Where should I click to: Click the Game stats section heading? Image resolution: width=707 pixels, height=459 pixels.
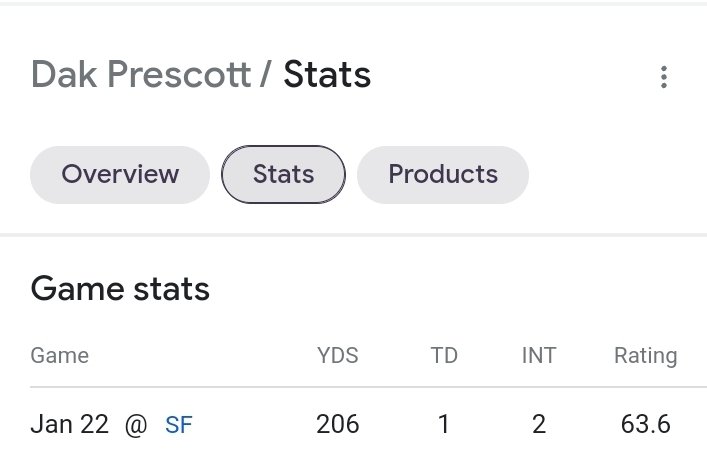pyautogui.click(x=120, y=289)
